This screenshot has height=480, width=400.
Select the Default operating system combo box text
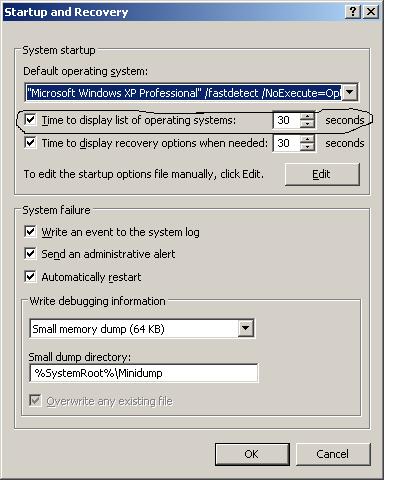pyautogui.click(x=184, y=93)
